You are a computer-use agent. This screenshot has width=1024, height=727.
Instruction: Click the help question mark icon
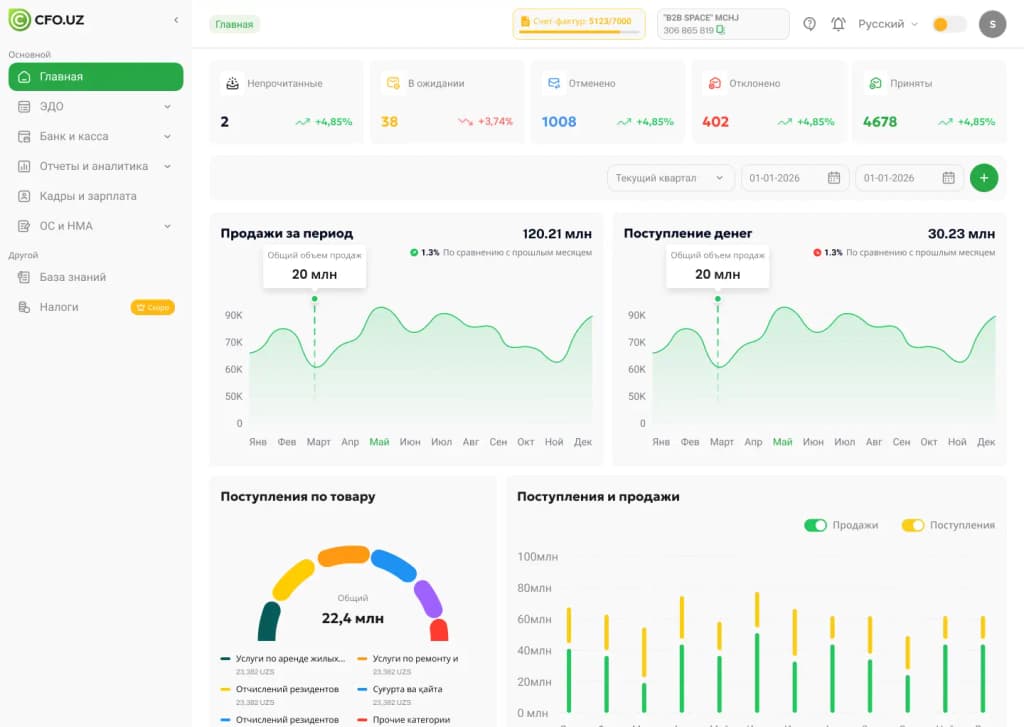[810, 23]
